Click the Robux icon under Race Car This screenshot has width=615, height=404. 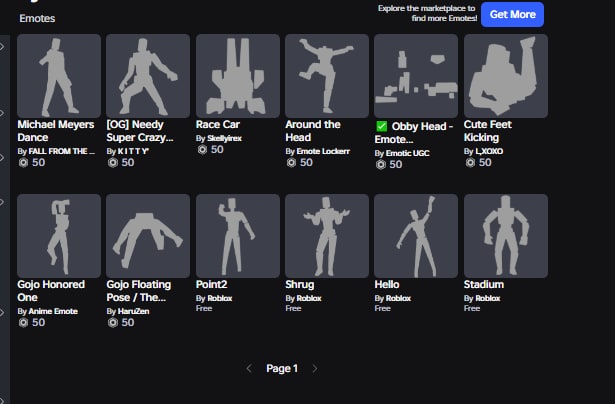[202, 149]
